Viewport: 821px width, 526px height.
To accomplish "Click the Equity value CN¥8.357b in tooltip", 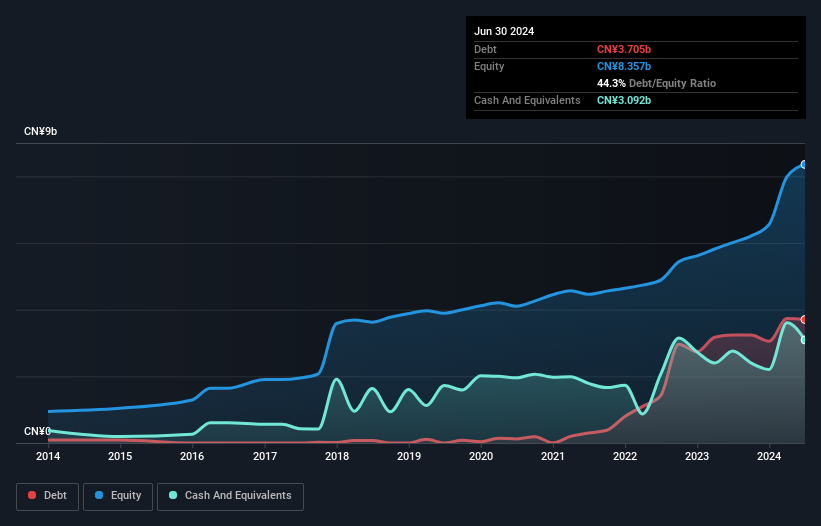I will pyautogui.click(x=624, y=66).
